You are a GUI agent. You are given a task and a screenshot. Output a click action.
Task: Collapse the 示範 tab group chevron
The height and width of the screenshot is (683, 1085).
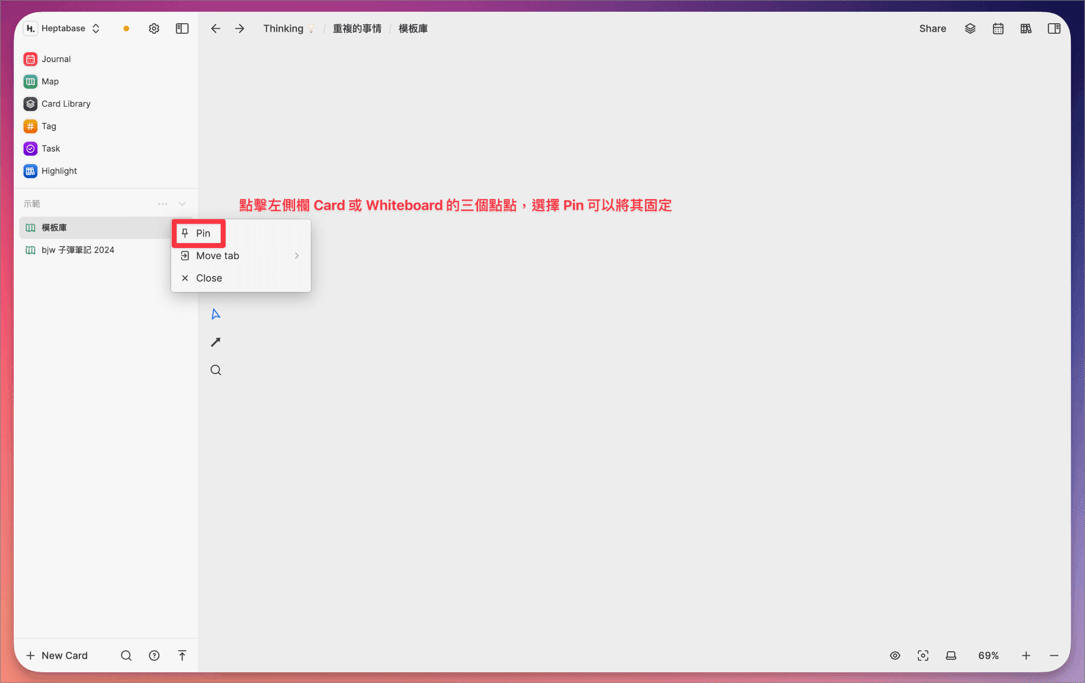182,203
